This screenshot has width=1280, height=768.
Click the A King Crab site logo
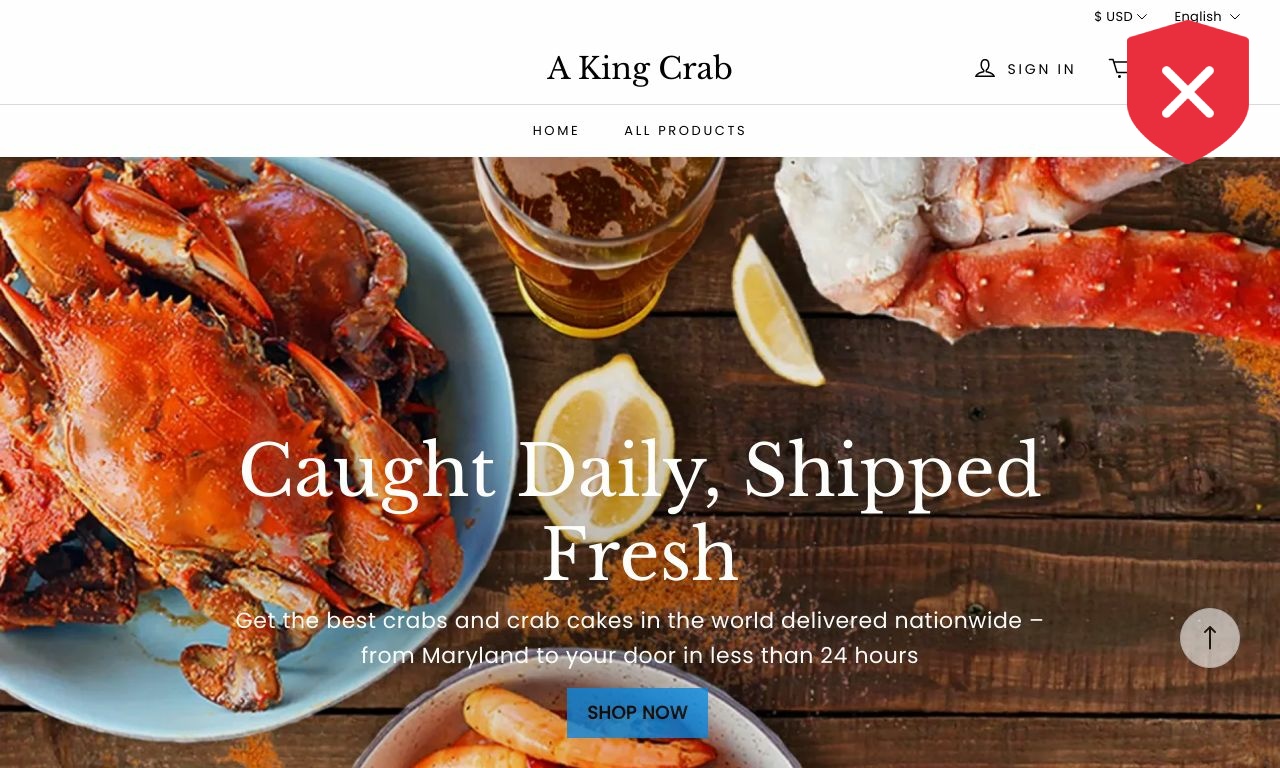[640, 69]
